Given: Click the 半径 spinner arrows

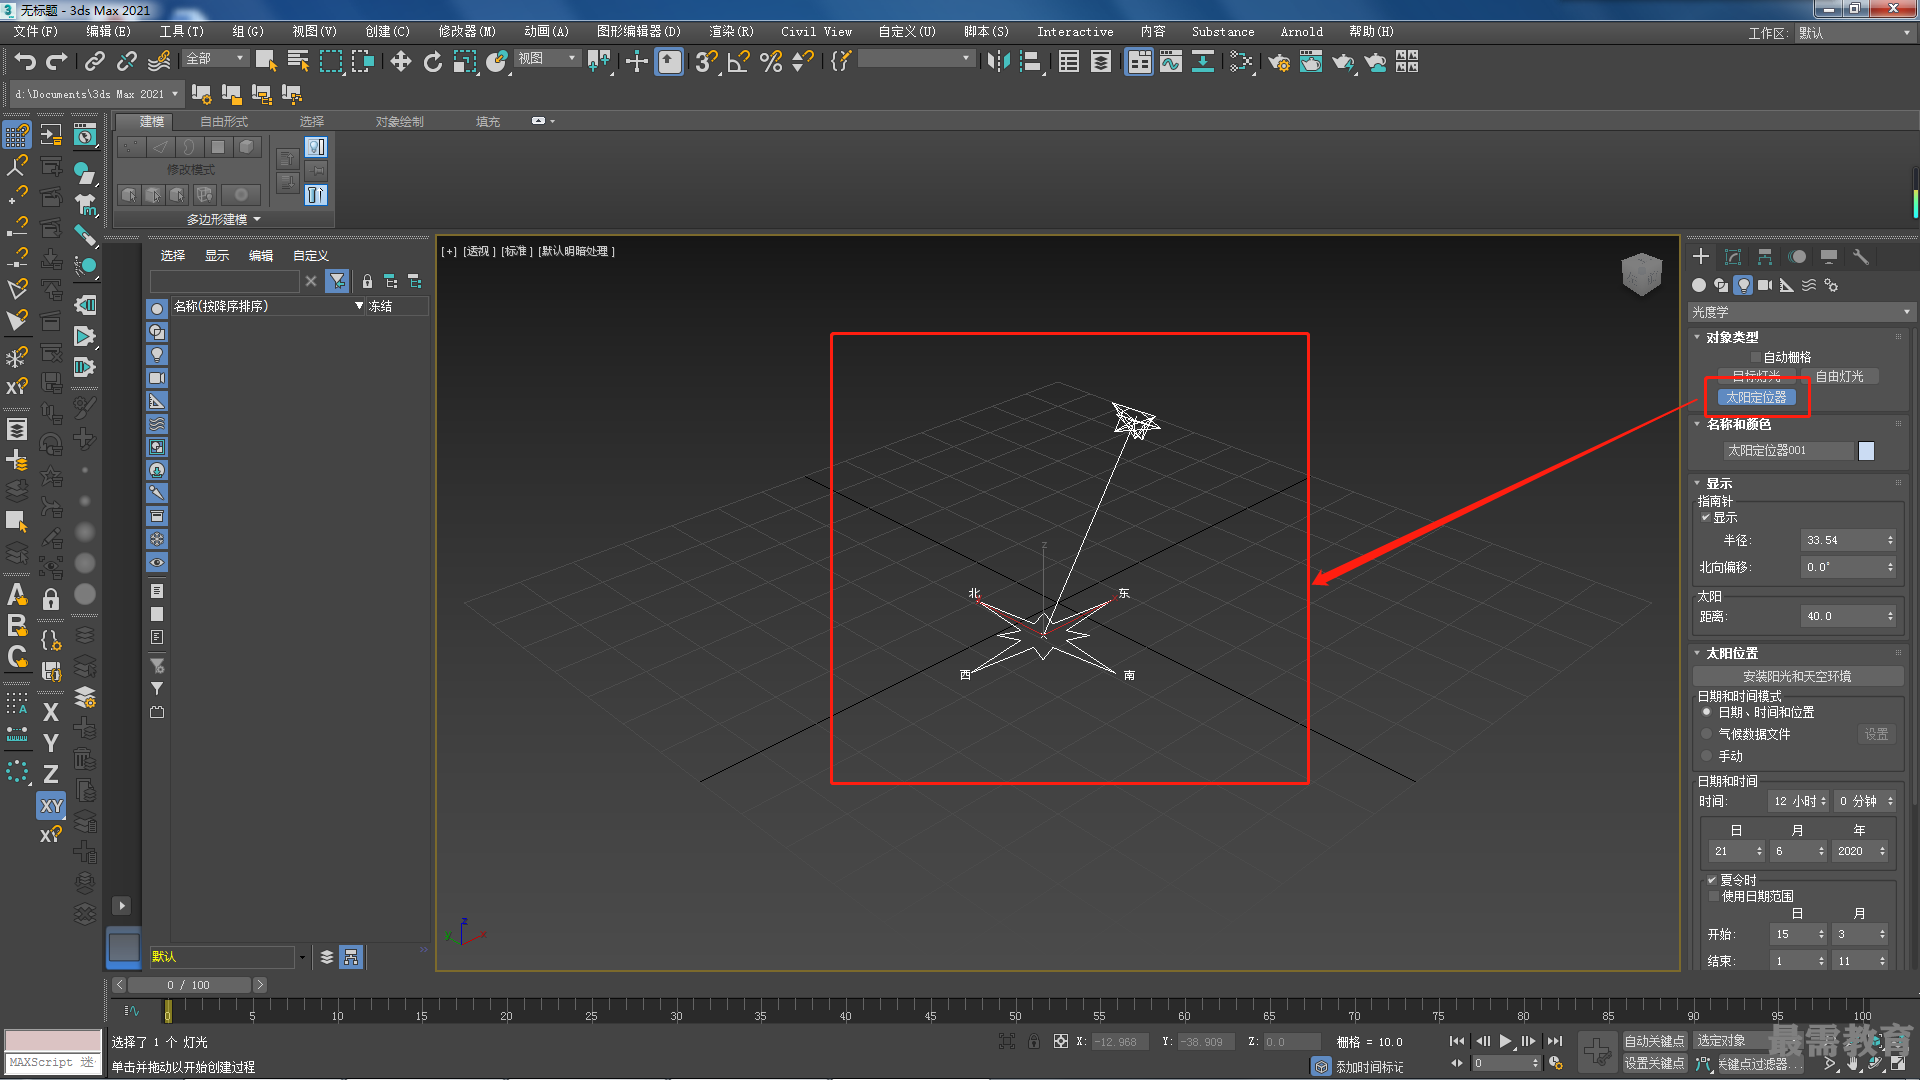Looking at the screenshot, I should tap(1890, 540).
